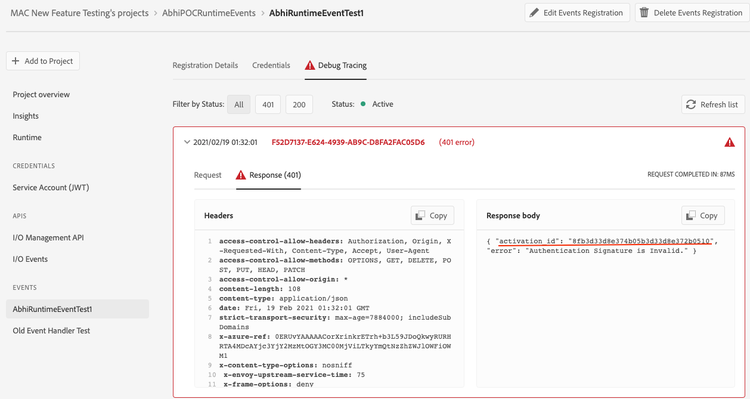Select I/O Management API in the sidebar

click(48, 237)
